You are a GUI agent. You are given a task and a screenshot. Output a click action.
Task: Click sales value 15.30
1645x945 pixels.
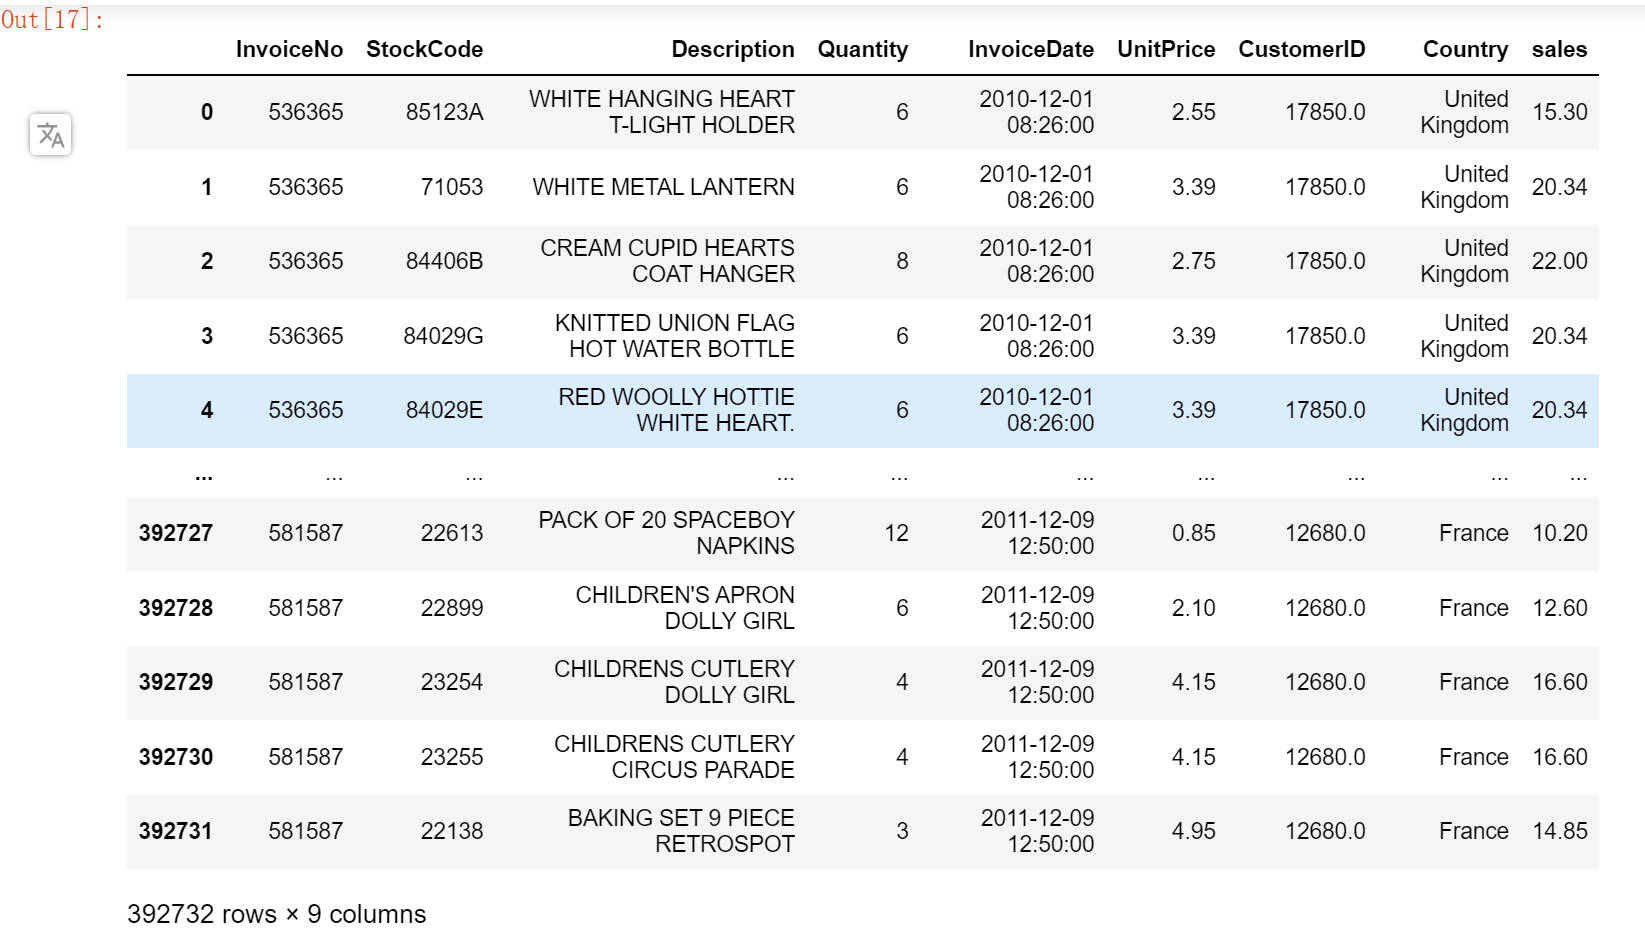click(x=1560, y=112)
